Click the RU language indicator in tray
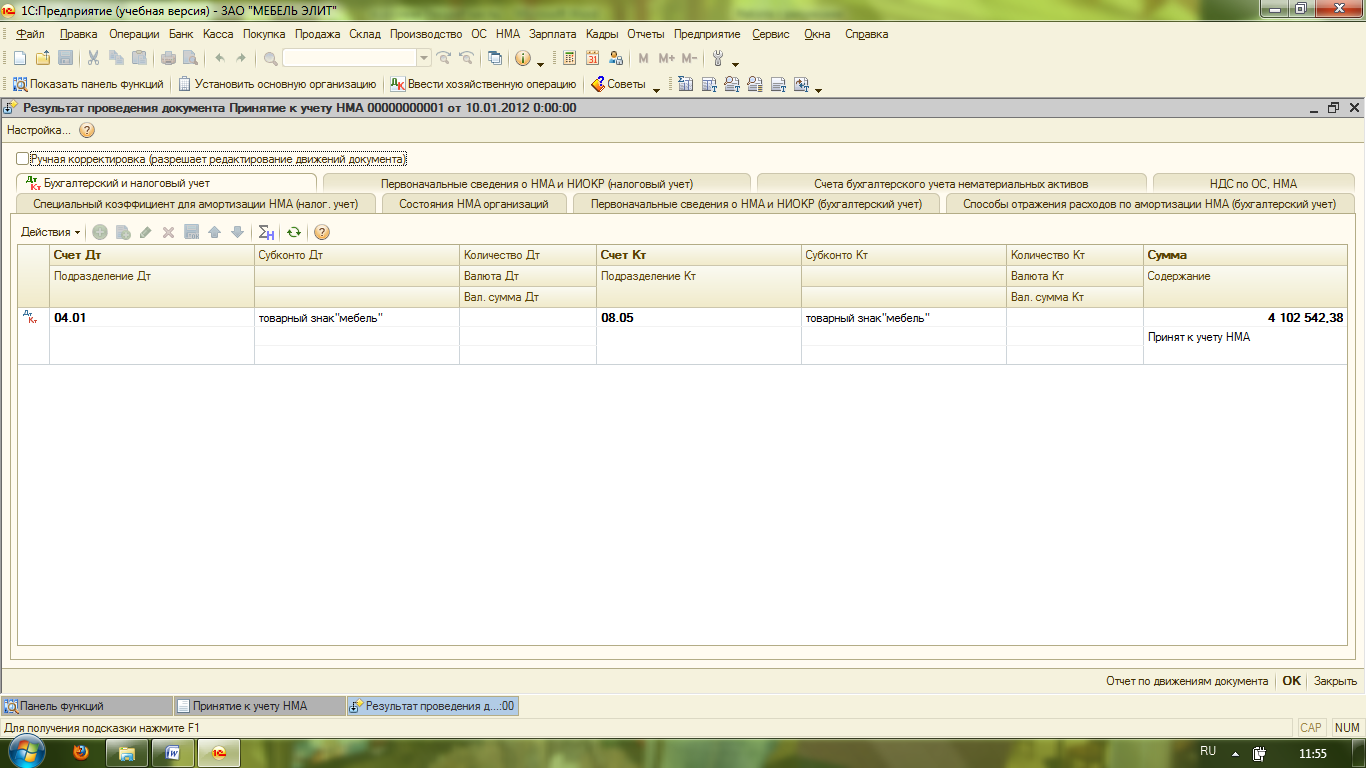 pyautogui.click(x=1208, y=751)
